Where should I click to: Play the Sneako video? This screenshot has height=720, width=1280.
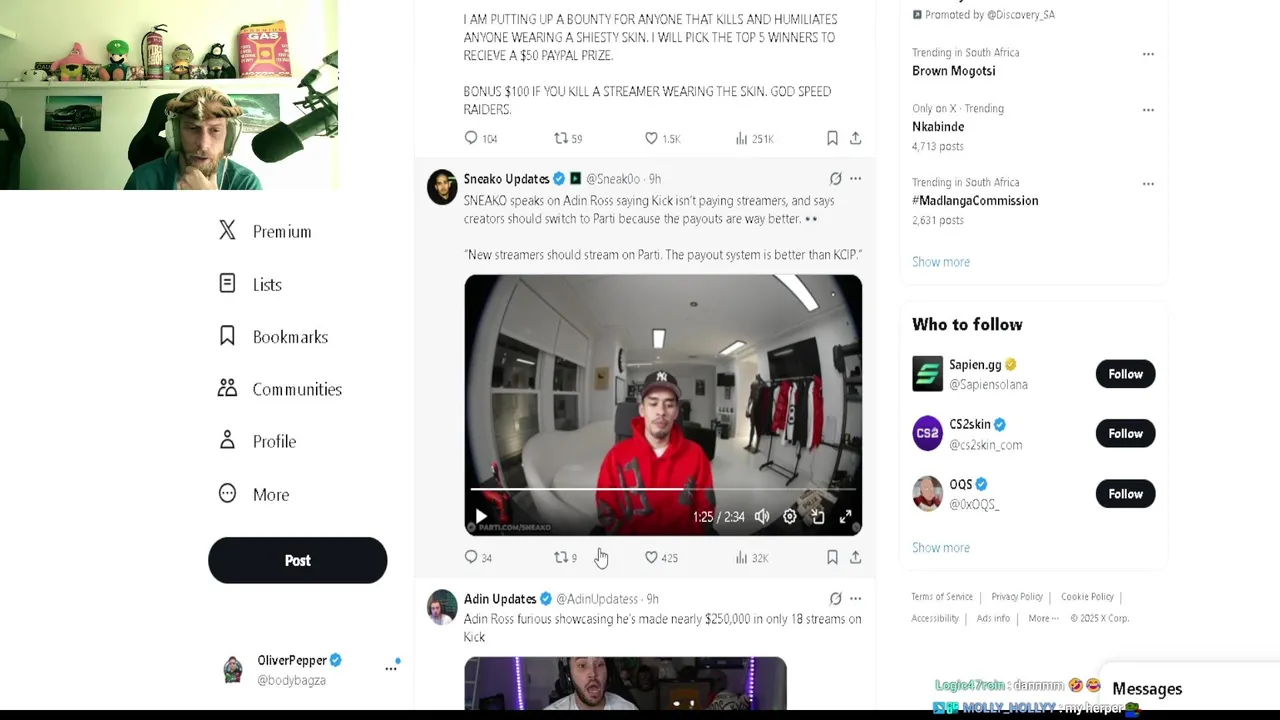pyautogui.click(x=481, y=517)
